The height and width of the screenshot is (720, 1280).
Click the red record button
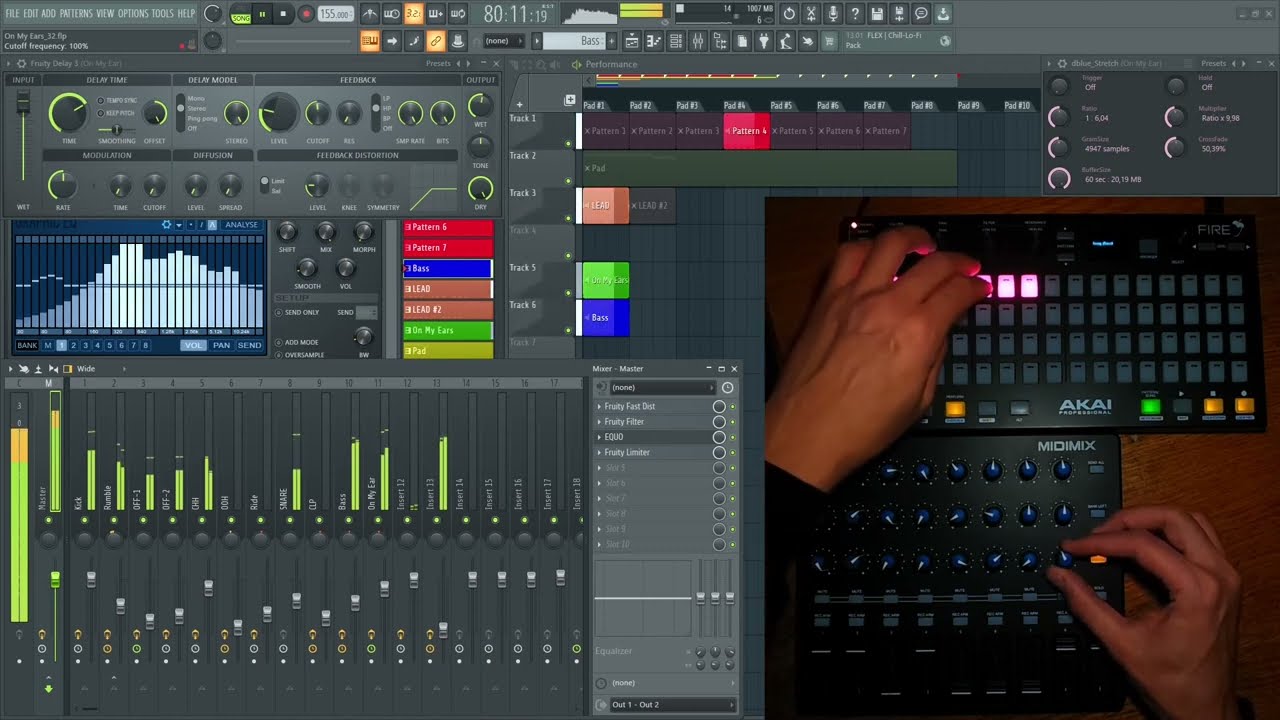tap(306, 14)
